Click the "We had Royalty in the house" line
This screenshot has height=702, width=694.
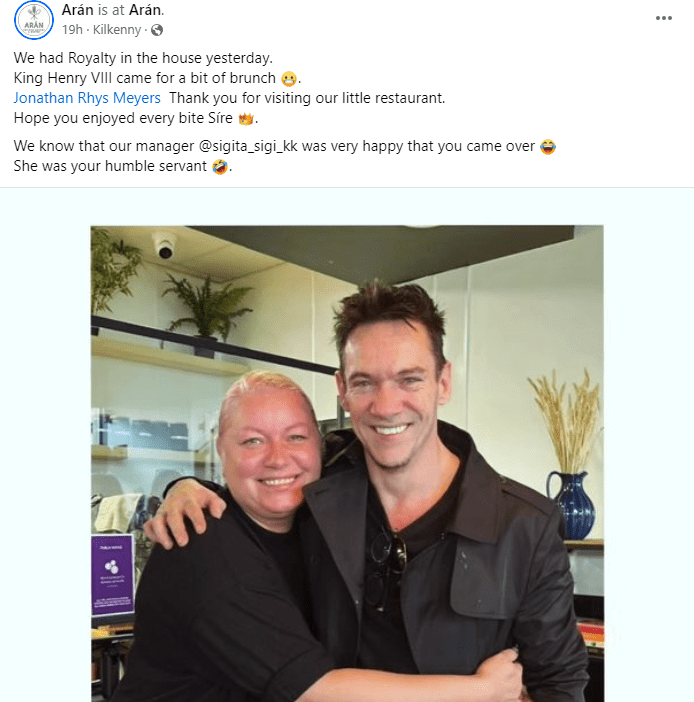[143, 58]
